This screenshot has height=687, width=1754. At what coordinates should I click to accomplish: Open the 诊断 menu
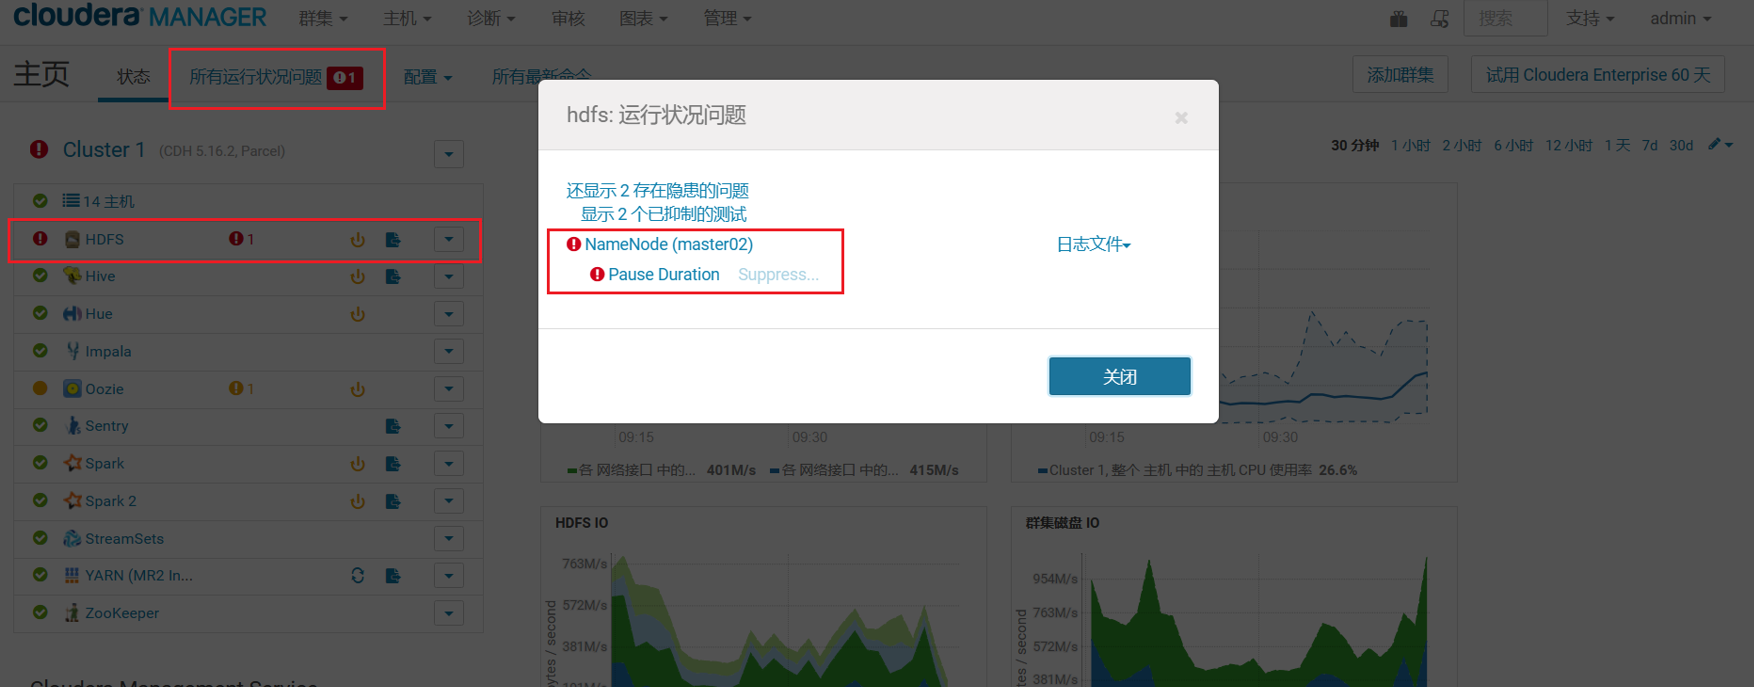[x=491, y=18]
